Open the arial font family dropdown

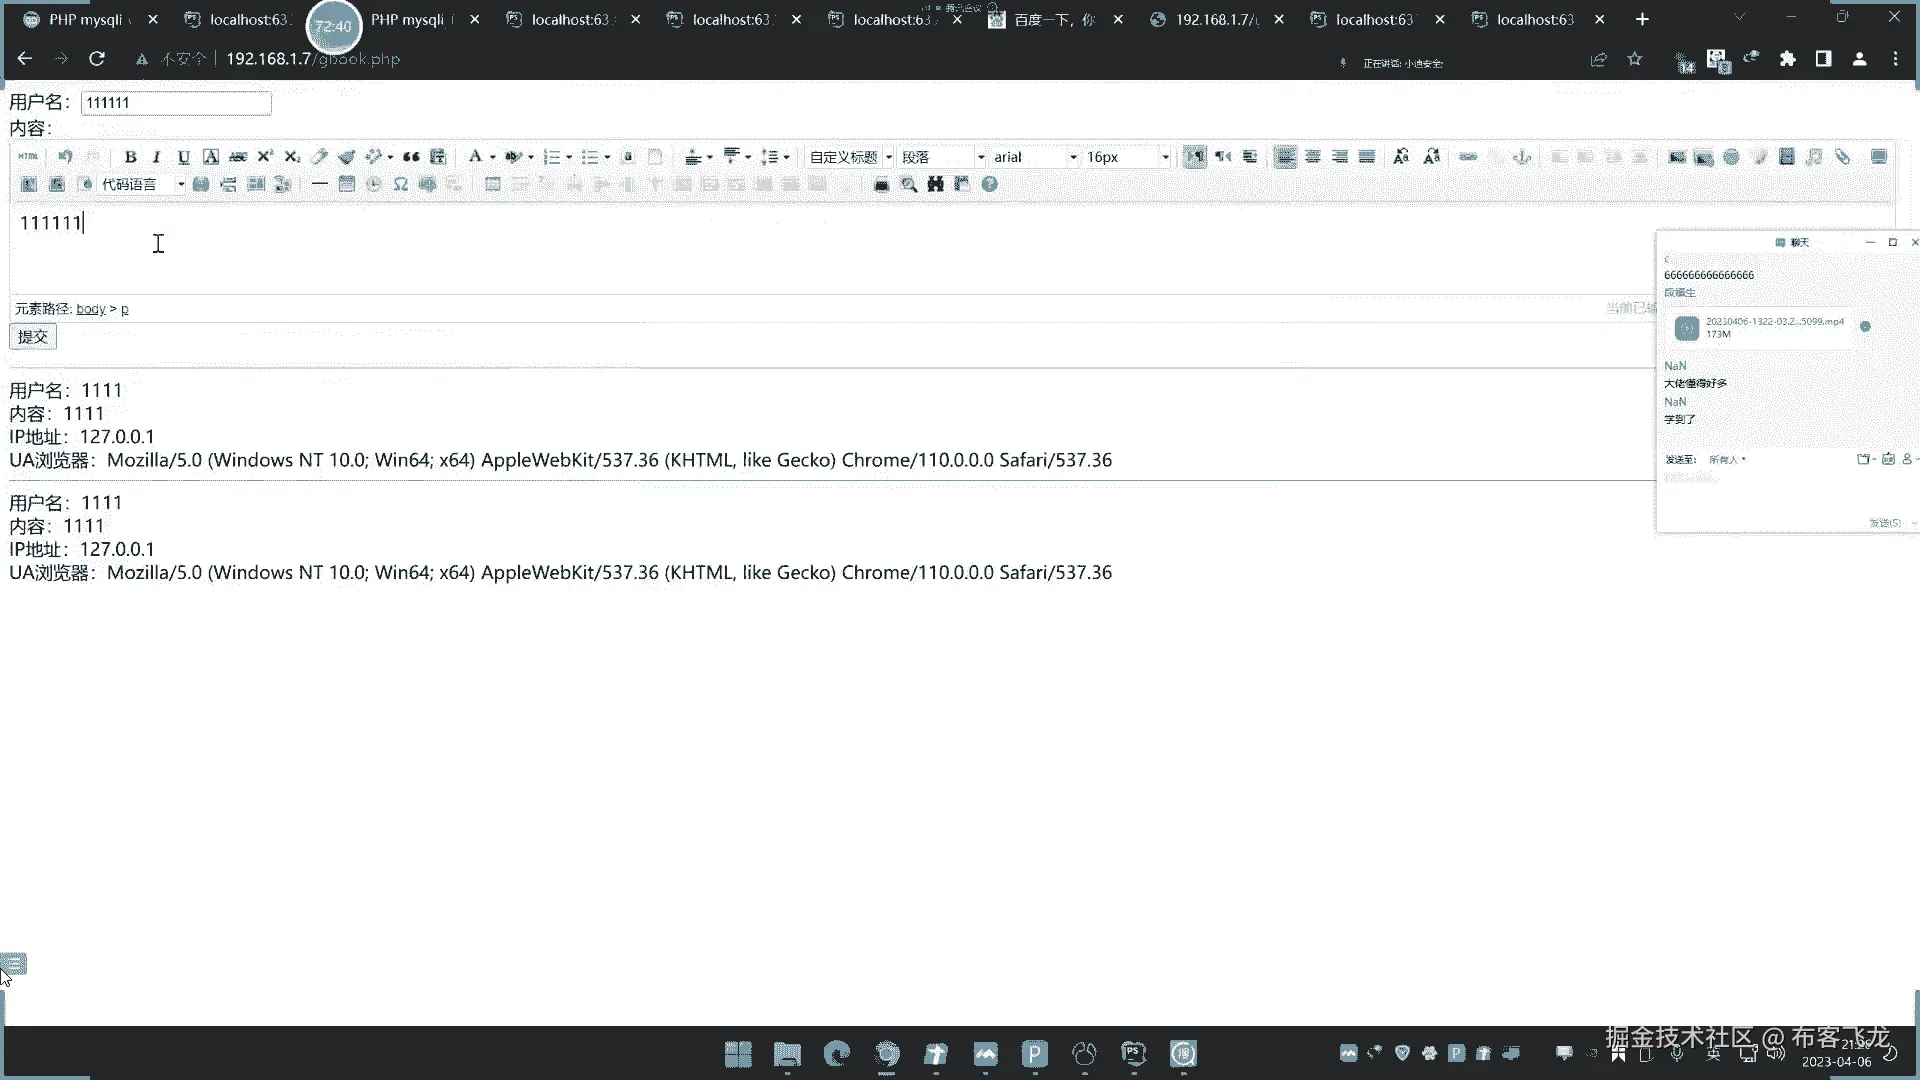[x=1034, y=157]
